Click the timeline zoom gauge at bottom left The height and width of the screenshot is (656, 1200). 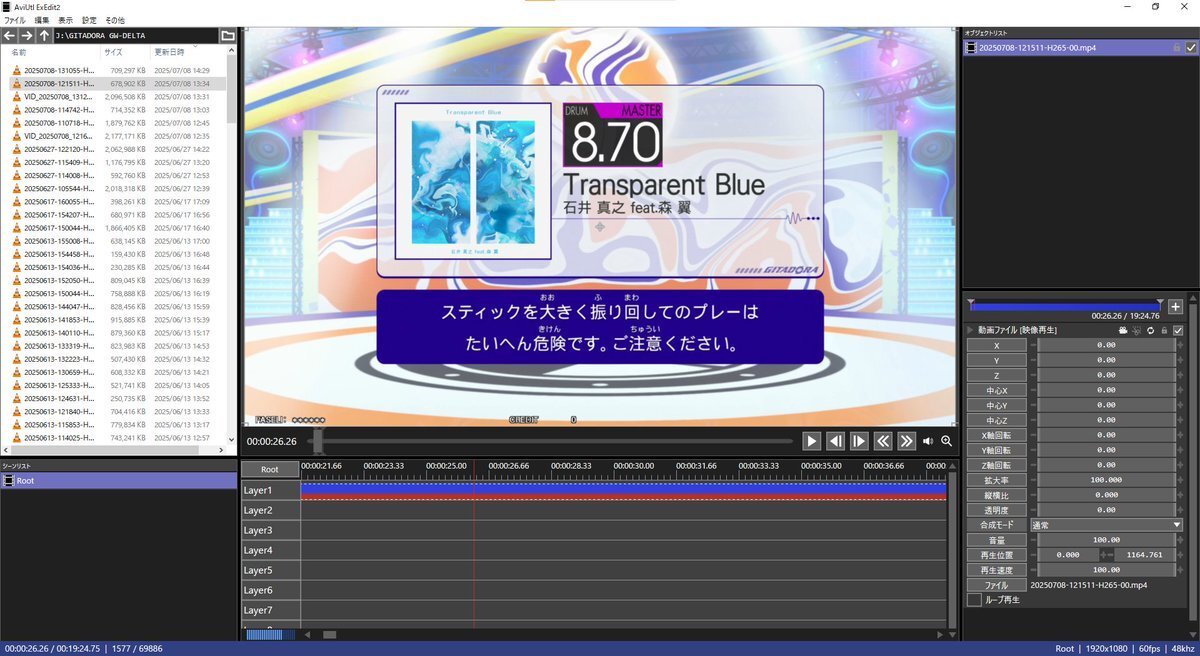pyautogui.click(x=270, y=634)
